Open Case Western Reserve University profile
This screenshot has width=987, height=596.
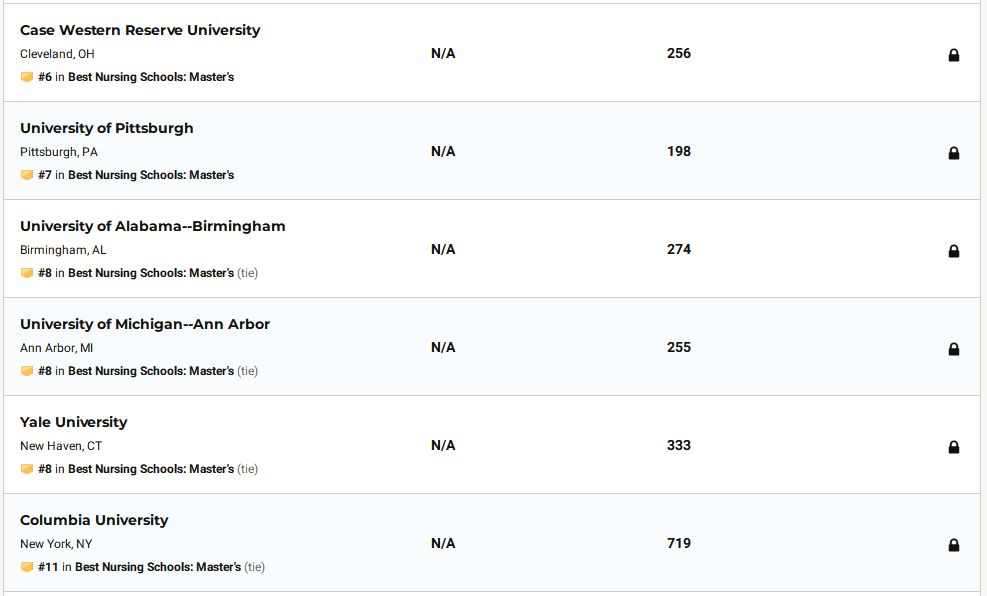140,30
